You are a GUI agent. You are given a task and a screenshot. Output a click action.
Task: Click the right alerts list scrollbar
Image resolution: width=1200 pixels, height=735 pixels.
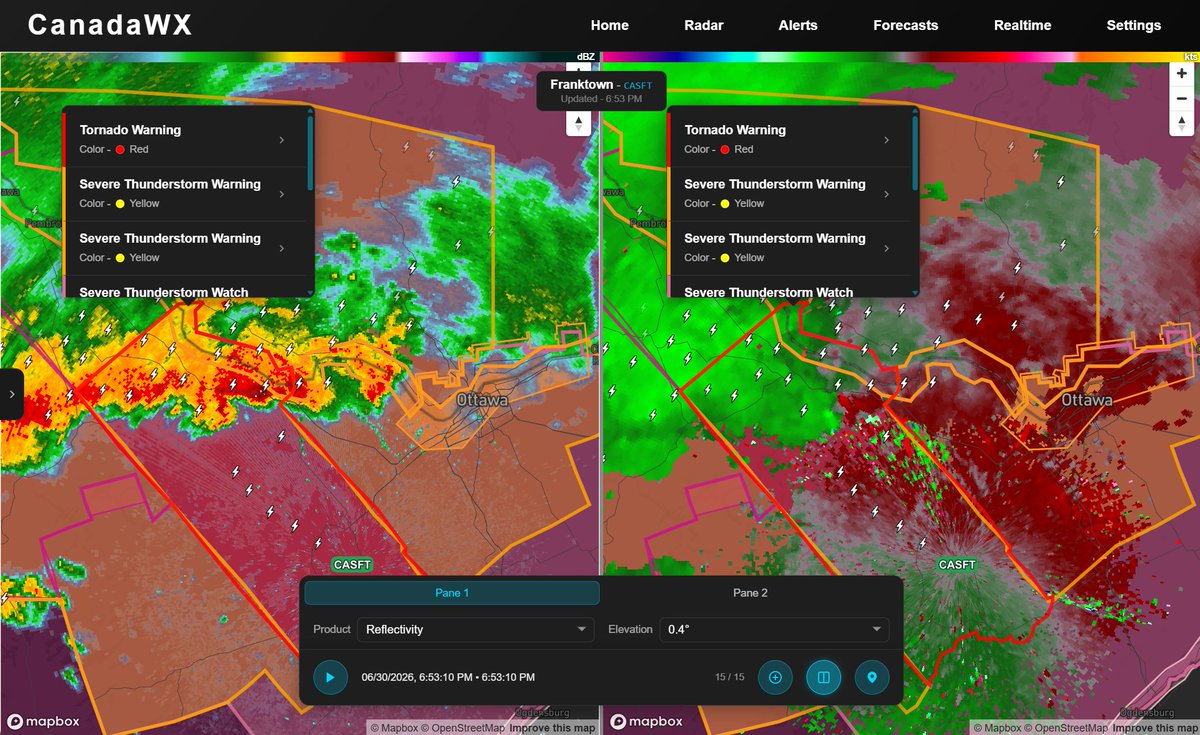916,154
